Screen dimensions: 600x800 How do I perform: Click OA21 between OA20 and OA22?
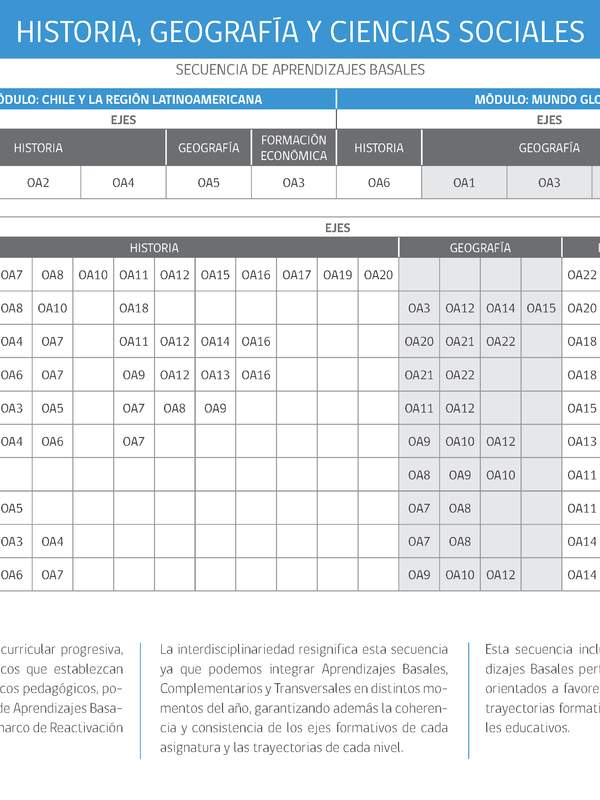pyautogui.click(x=460, y=341)
